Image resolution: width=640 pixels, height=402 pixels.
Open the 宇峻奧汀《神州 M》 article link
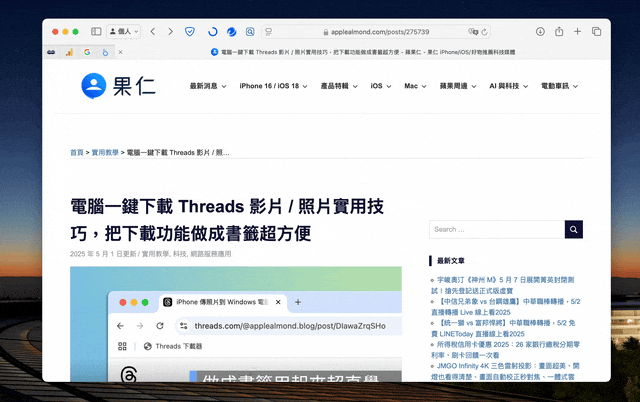pyautogui.click(x=502, y=285)
